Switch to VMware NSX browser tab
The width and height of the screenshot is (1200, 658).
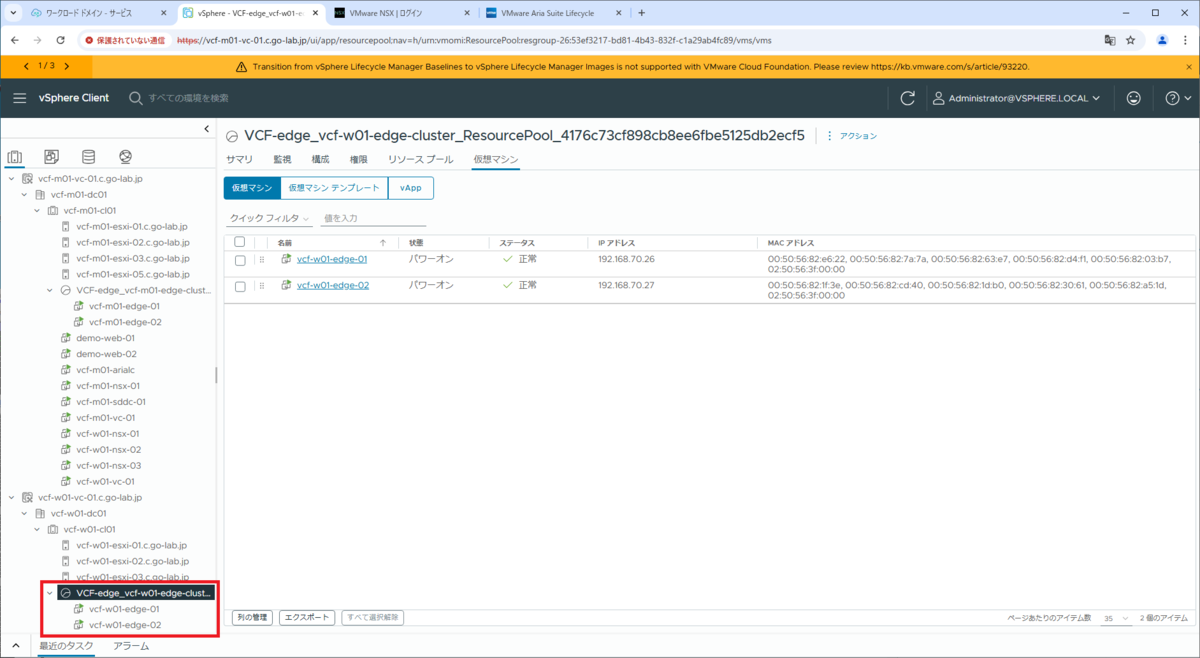point(400,13)
